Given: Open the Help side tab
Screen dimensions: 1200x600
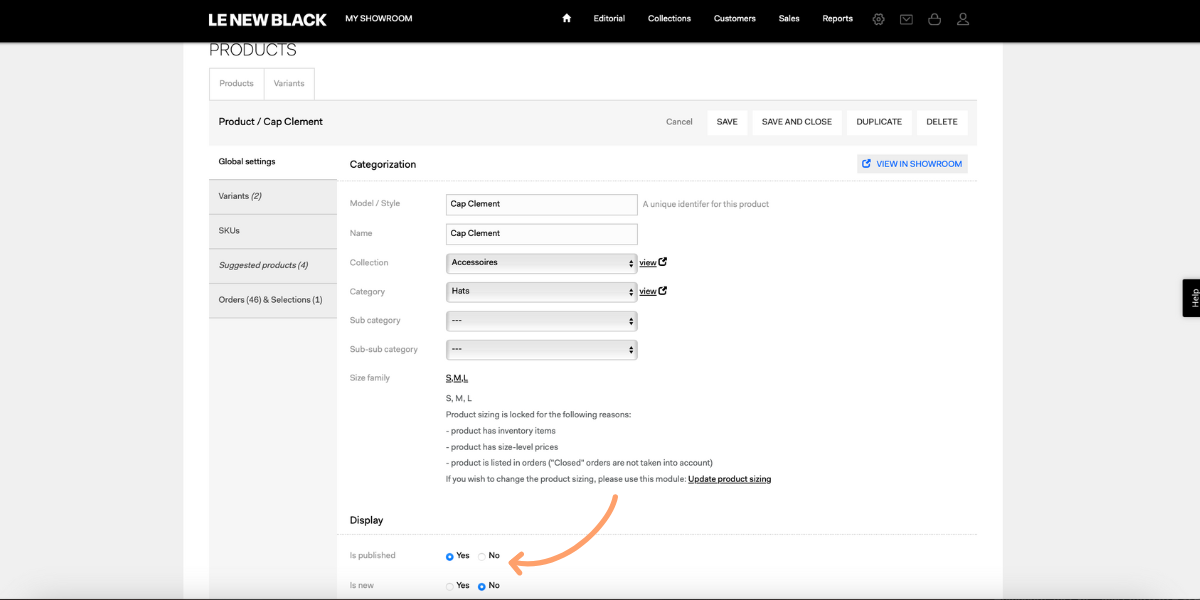Looking at the screenshot, I should tap(1191, 298).
